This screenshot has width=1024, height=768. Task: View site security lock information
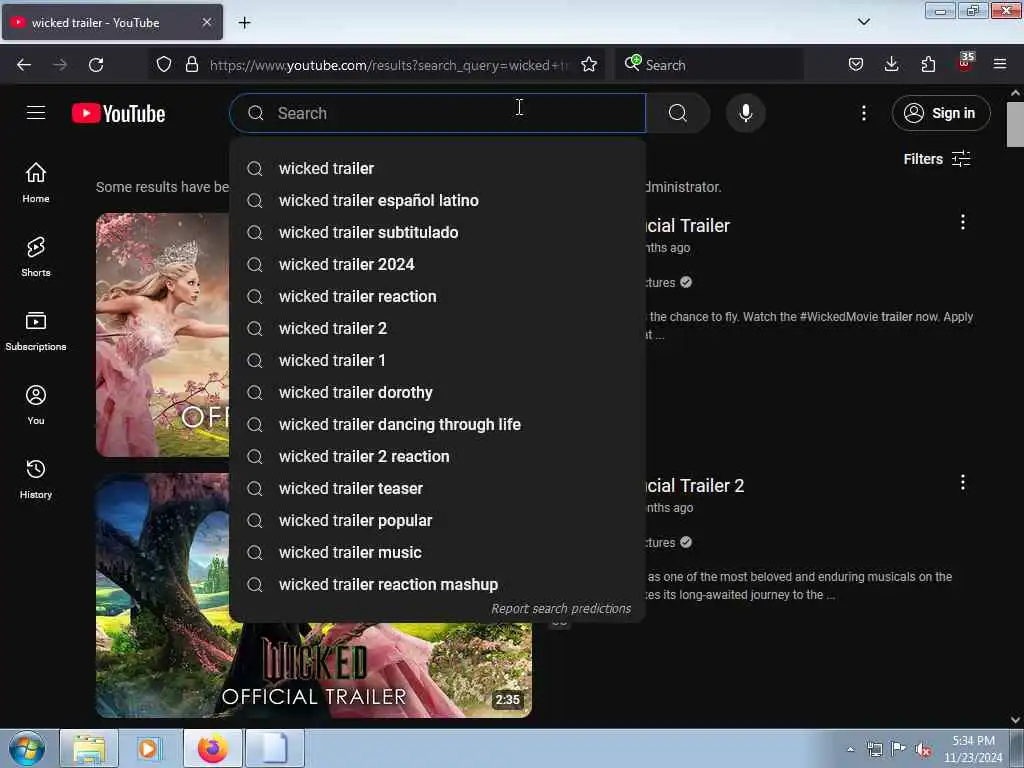tap(191, 65)
